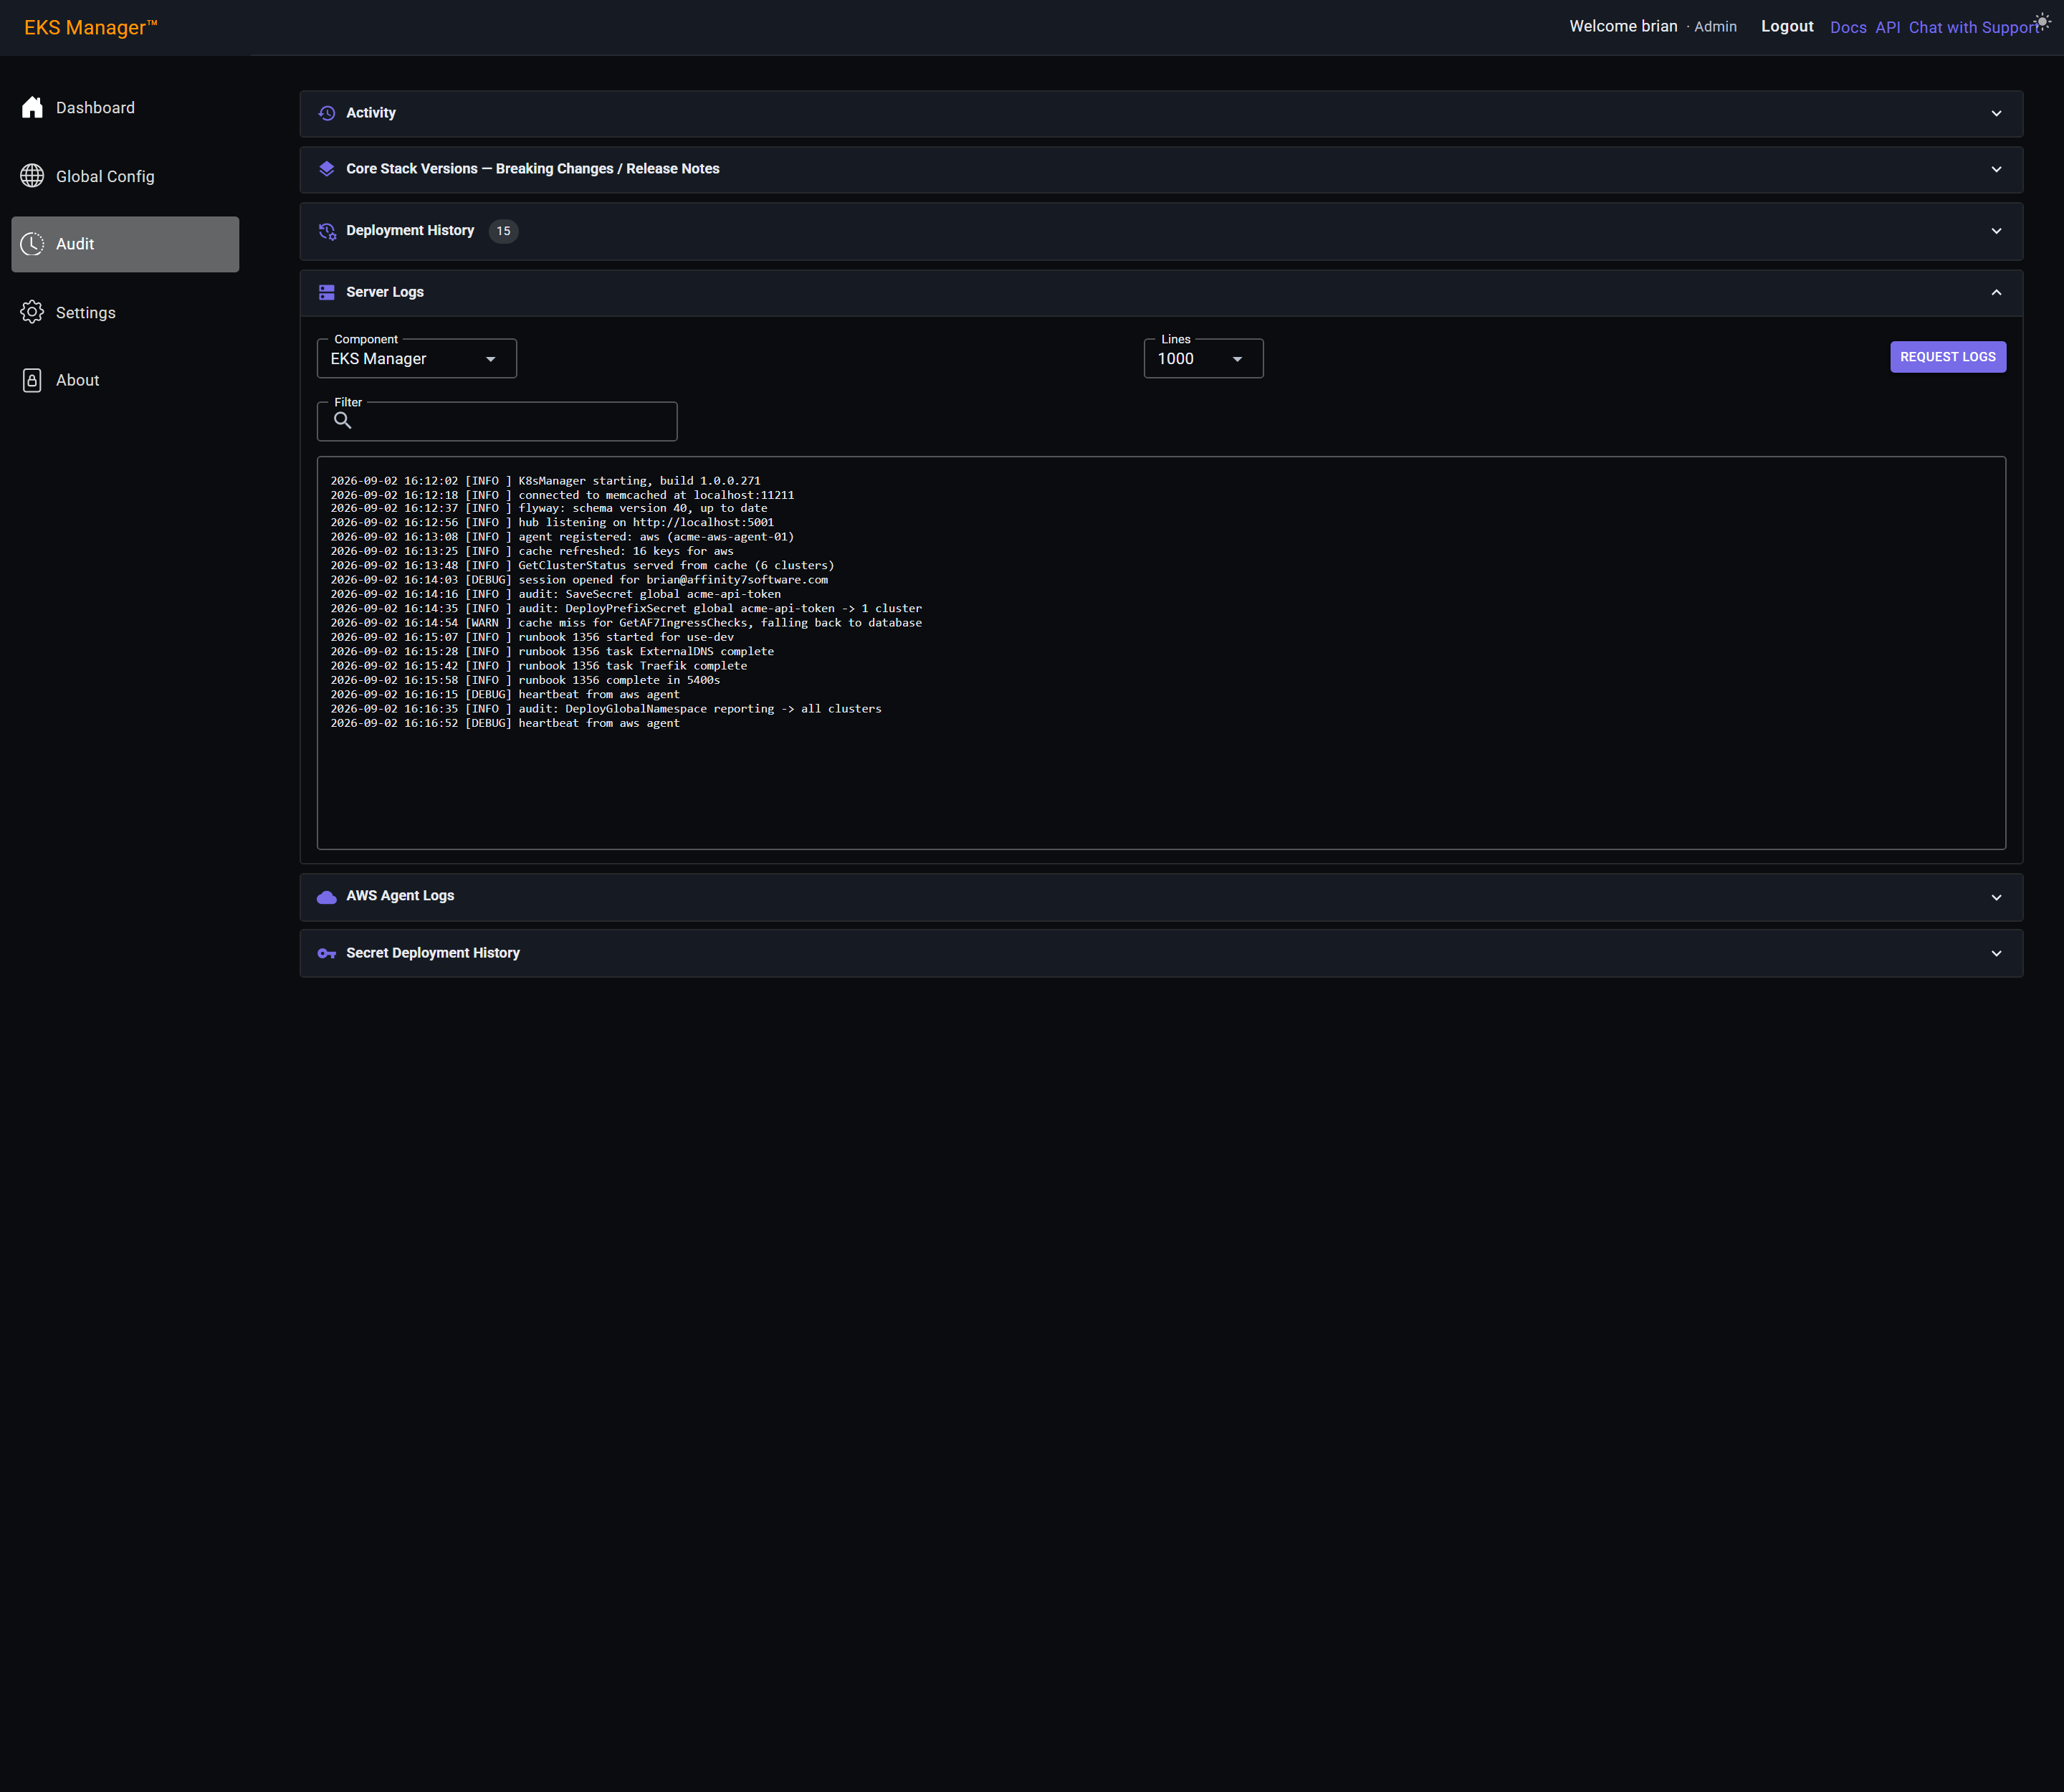This screenshot has width=2064, height=1792.
Task: Click the Global Config globe icon
Action: click(x=32, y=176)
